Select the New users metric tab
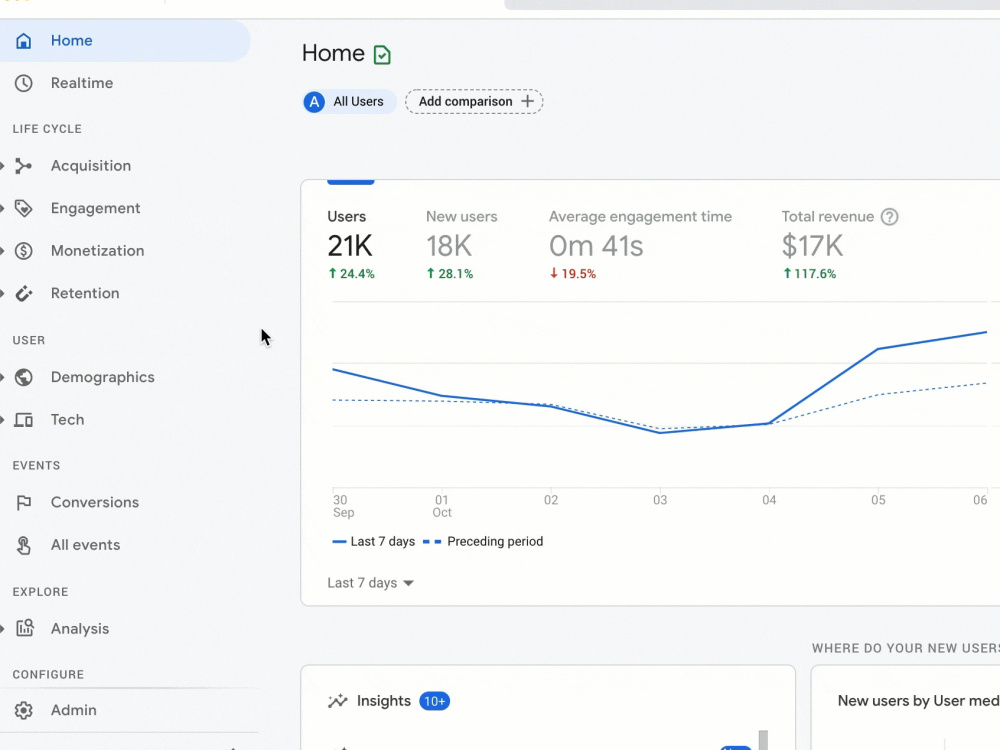This screenshot has width=1000, height=750. (461, 246)
